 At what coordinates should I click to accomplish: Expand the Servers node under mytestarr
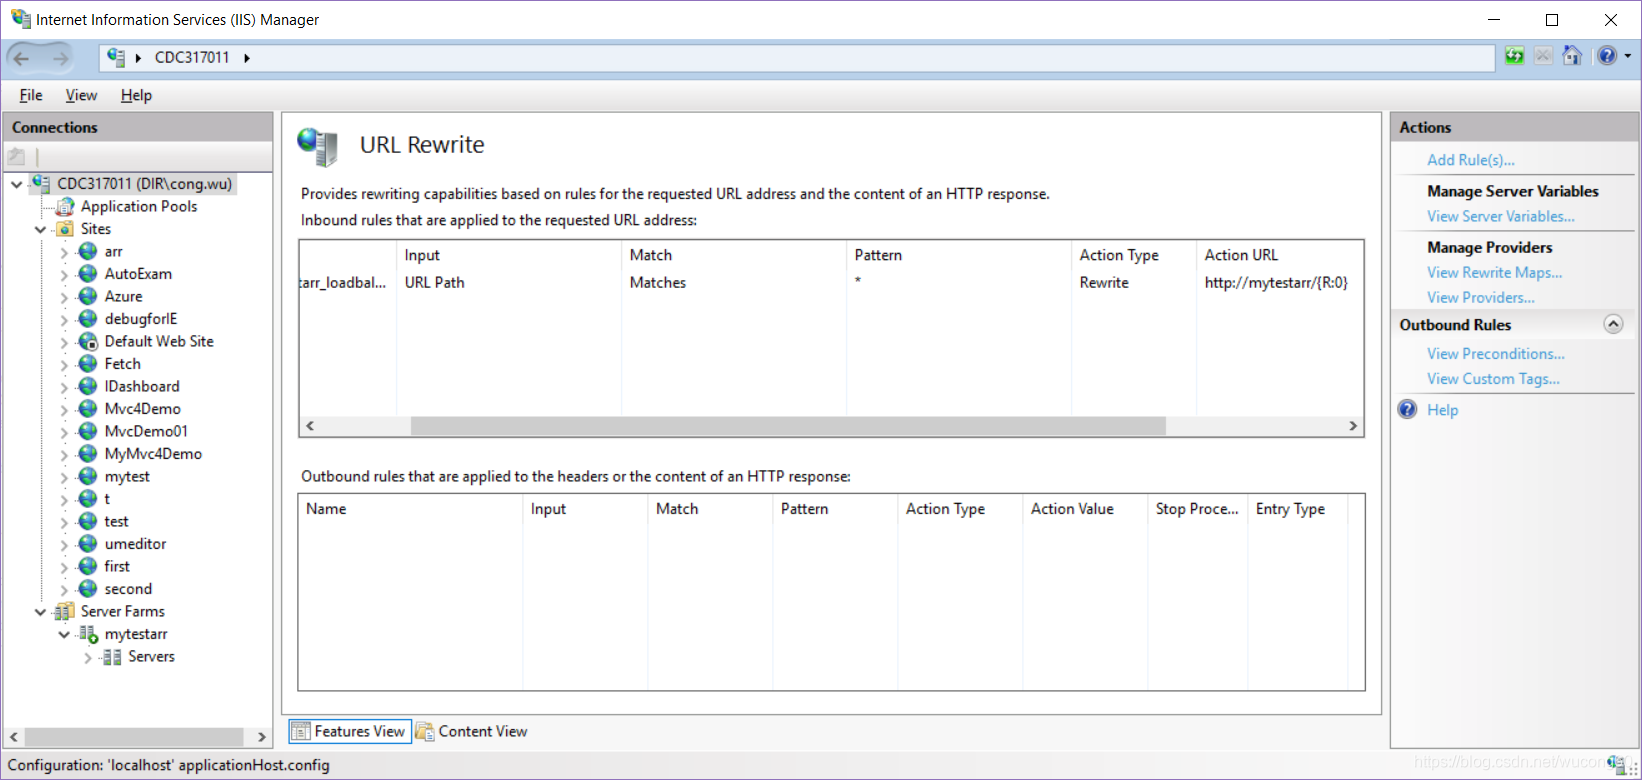pyautogui.click(x=89, y=658)
